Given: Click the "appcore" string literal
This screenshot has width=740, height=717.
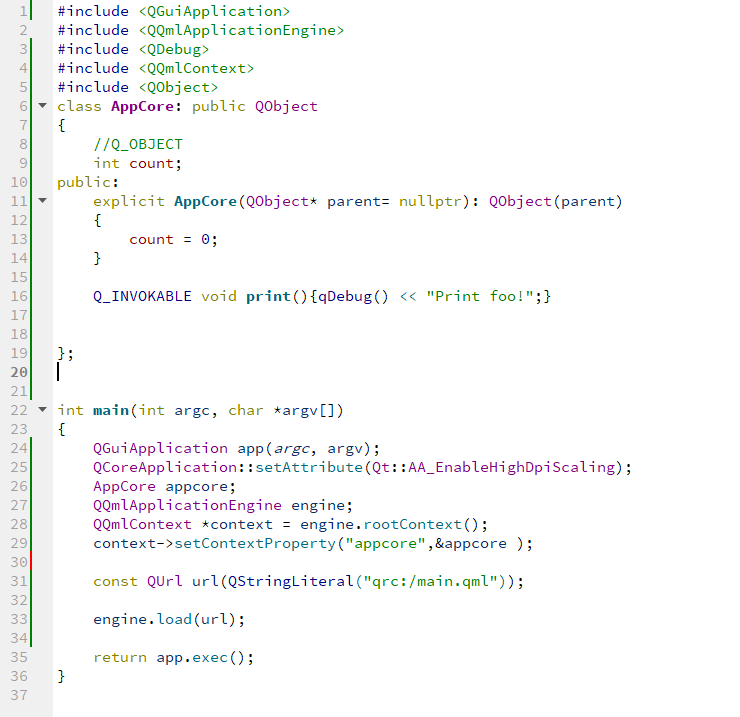Looking at the screenshot, I should point(385,543).
